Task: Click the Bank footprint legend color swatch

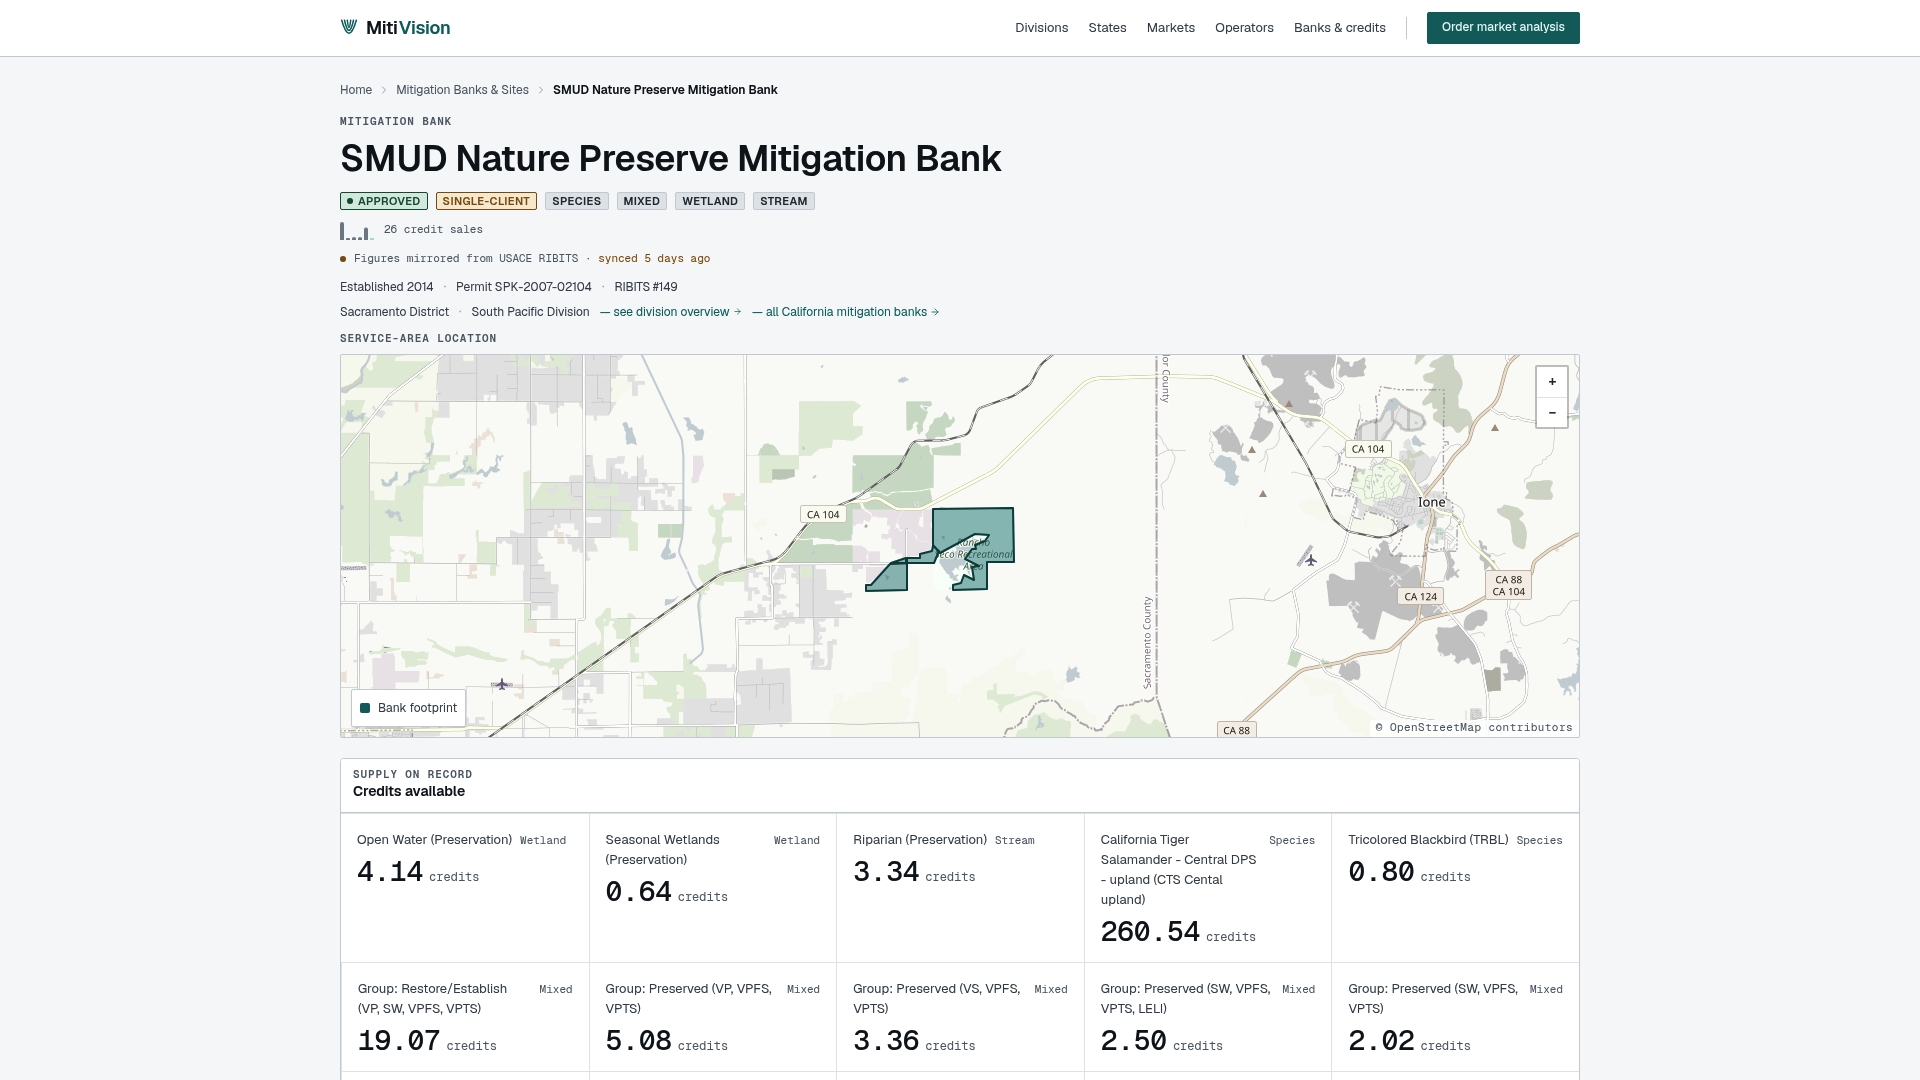Action: pyautogui.click(x=365, y=708)
